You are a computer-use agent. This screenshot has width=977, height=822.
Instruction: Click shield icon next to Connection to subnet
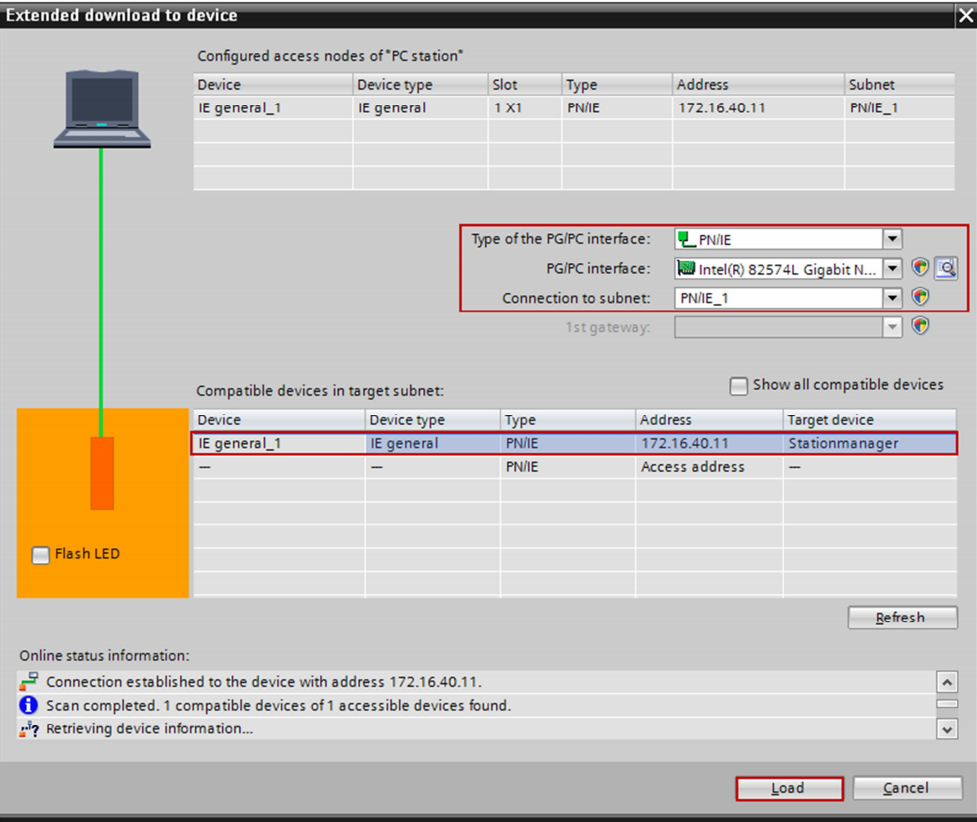tap(920, 297)
